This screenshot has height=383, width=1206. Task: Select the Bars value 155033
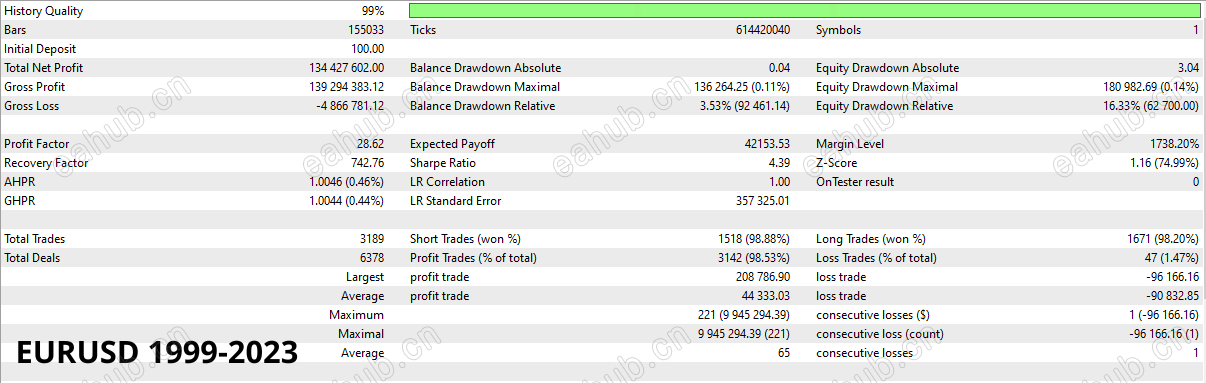click(366, 30)
